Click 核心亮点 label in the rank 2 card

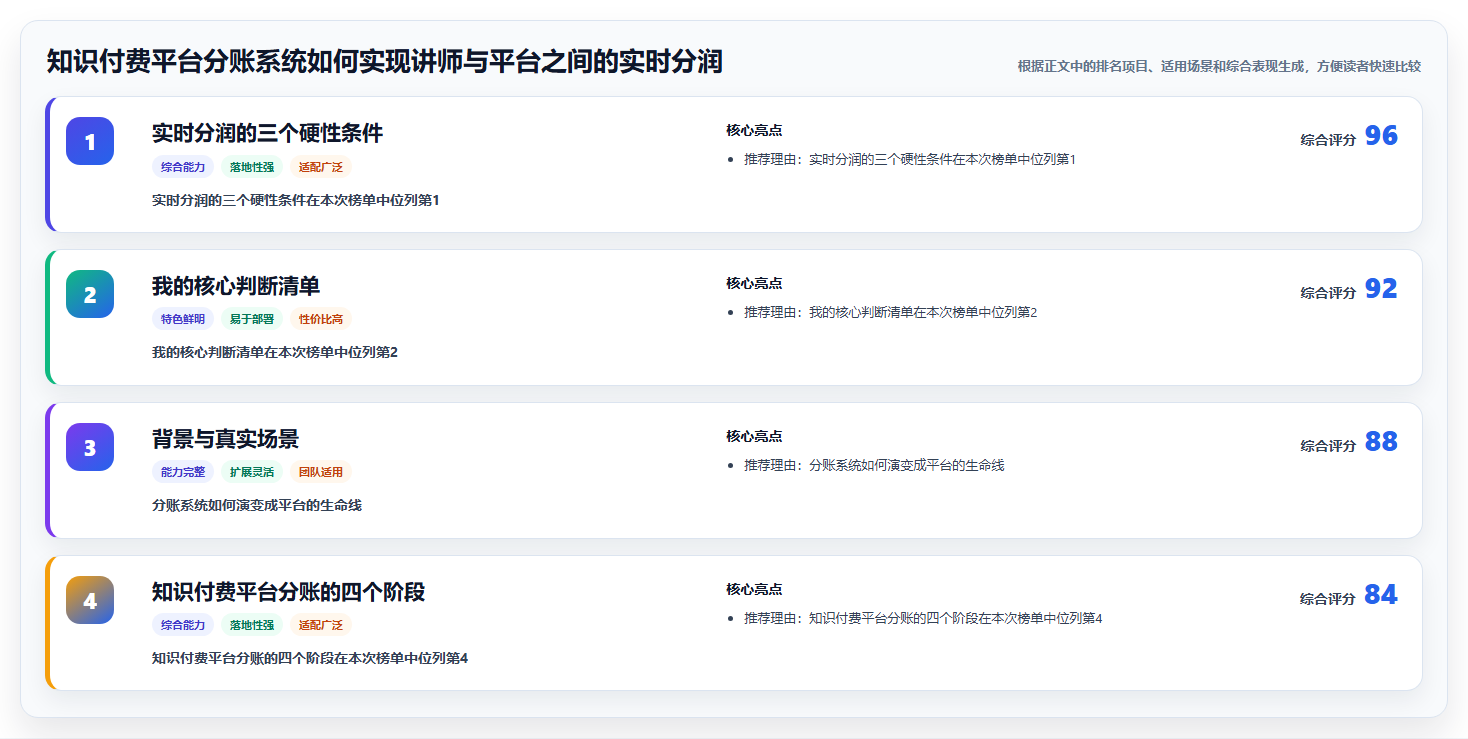[754, 283]
